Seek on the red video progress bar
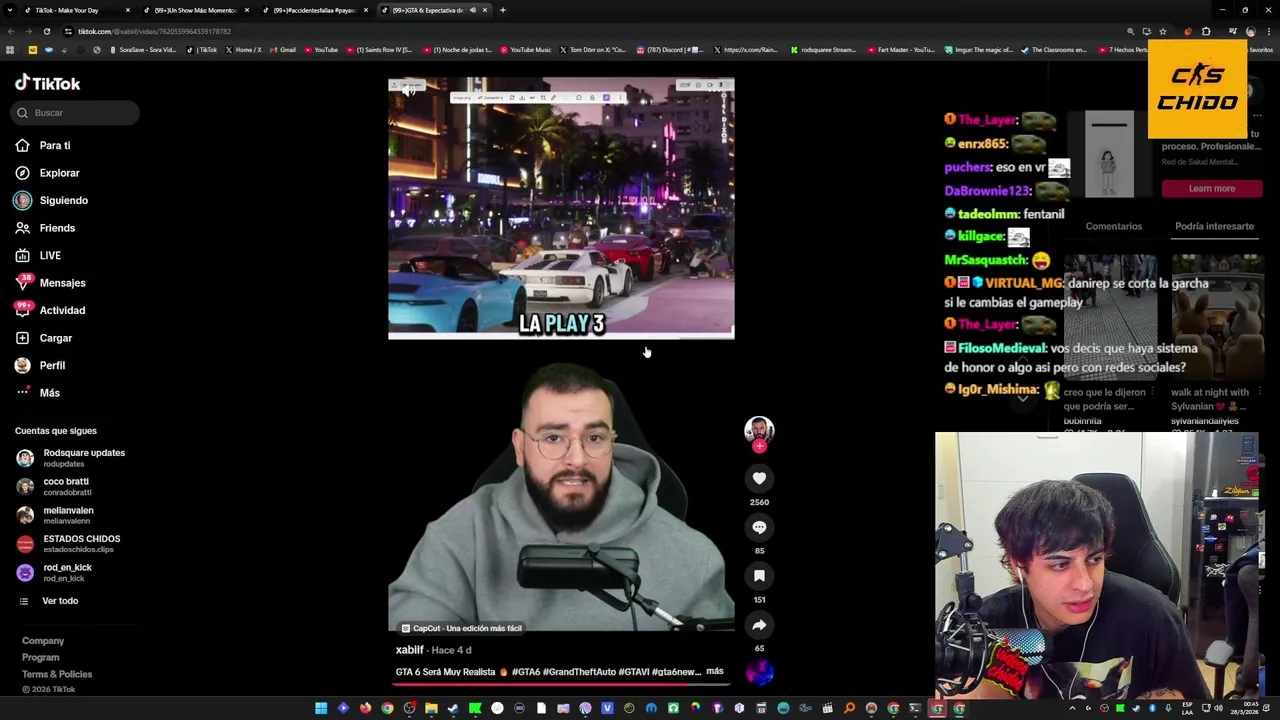This screenshot has height=720, width=1280. click(x=561, y=684)
